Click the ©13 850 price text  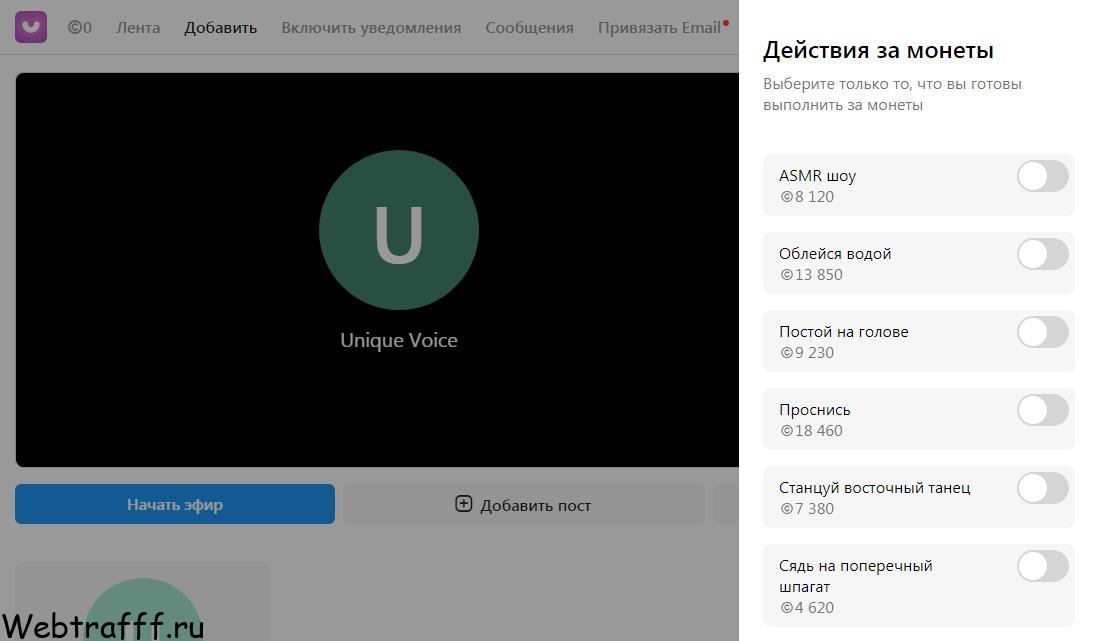[x=811, y=275]
